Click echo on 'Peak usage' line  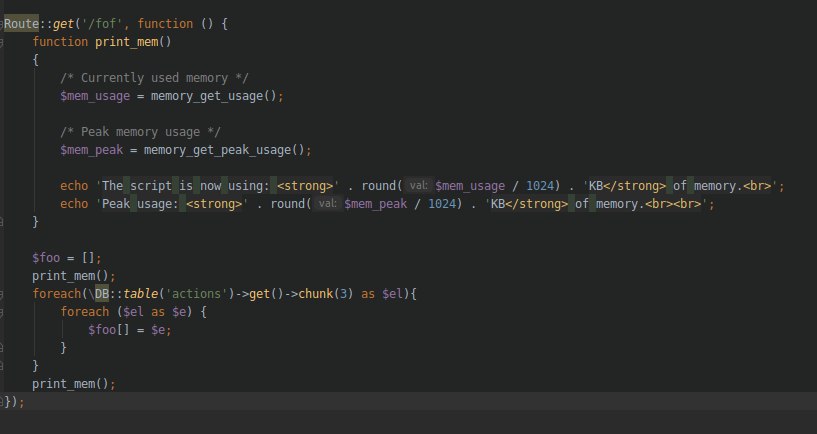pos(74,204)
